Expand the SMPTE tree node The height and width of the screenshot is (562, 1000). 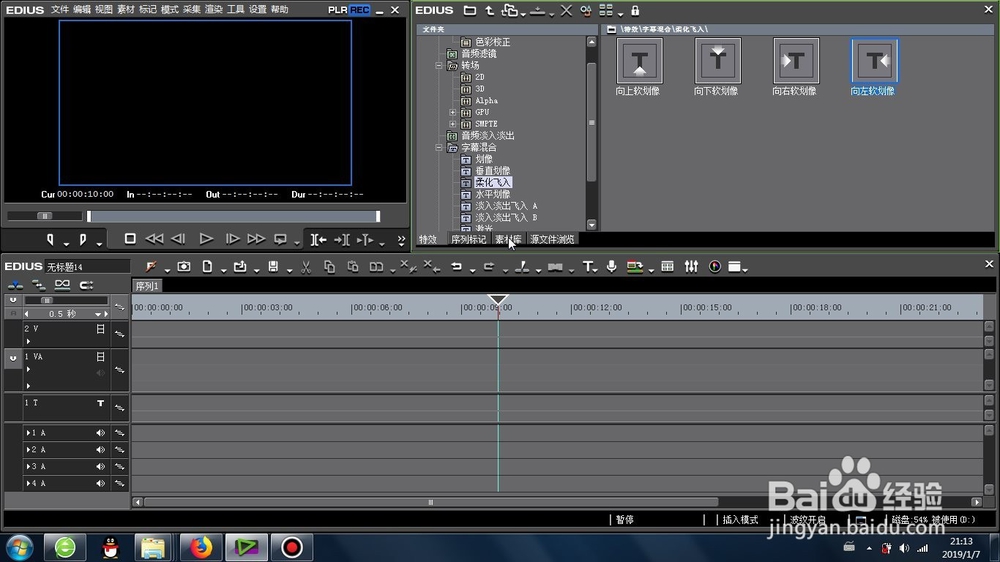pos(453,124)
